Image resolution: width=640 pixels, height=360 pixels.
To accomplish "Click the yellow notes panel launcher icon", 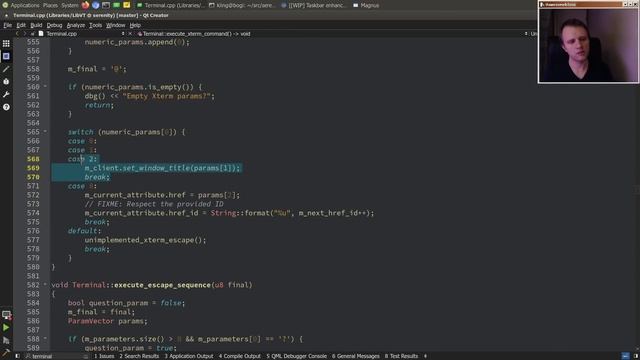I will (x=127, y=5).
